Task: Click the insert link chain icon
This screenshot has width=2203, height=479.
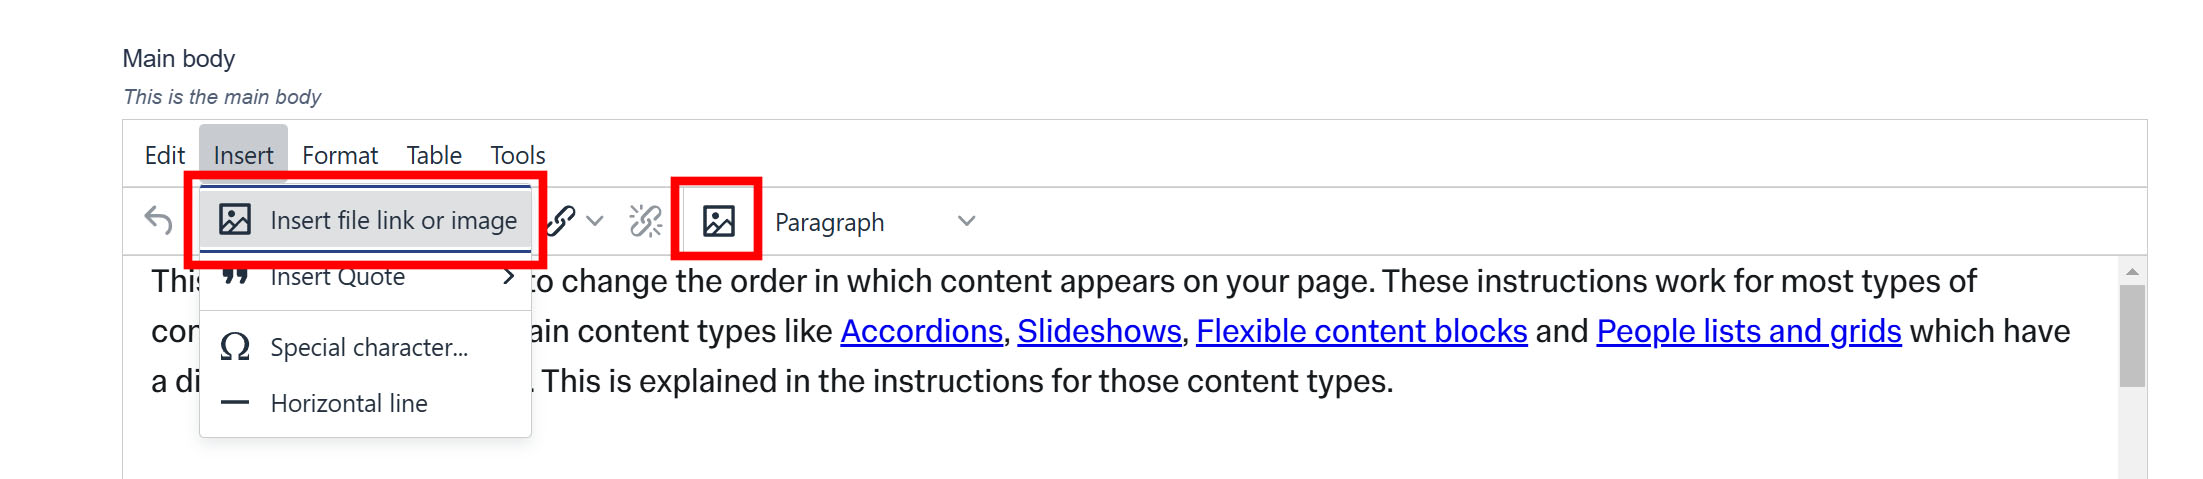Action: [x=563, y=220]
